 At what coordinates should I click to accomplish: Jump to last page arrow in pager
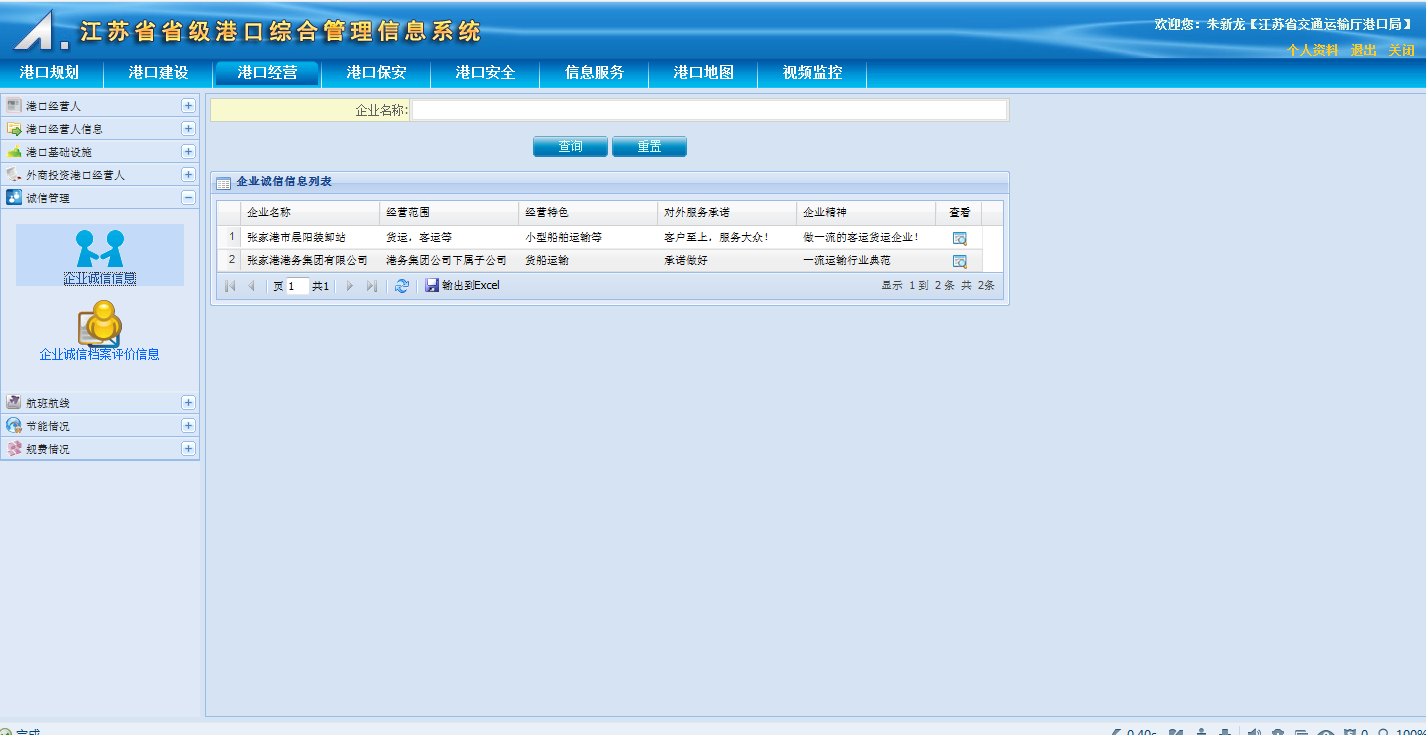click(x=372, y=286)
